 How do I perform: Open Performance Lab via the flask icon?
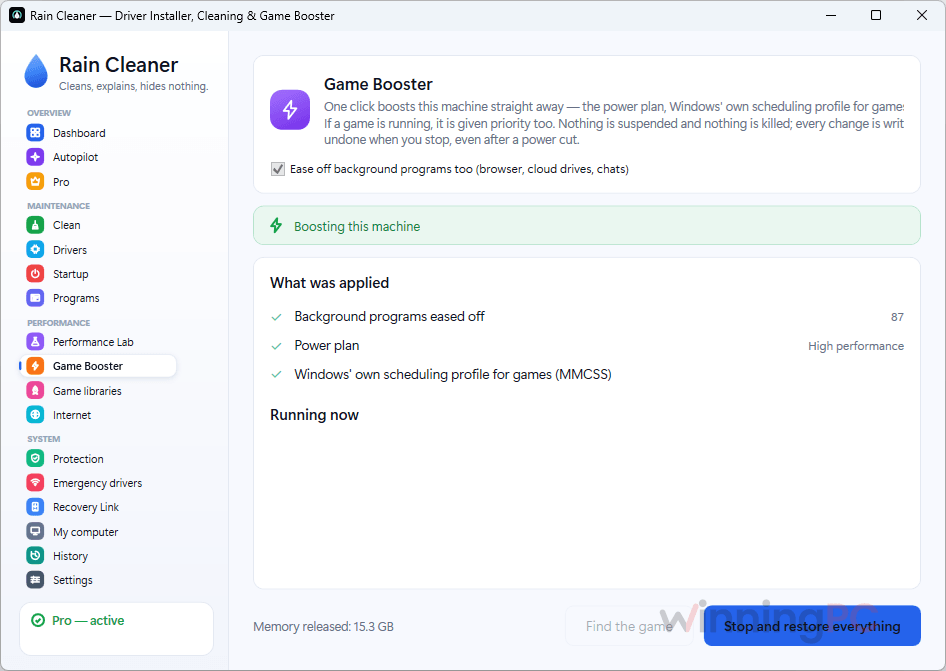point(35,342)
